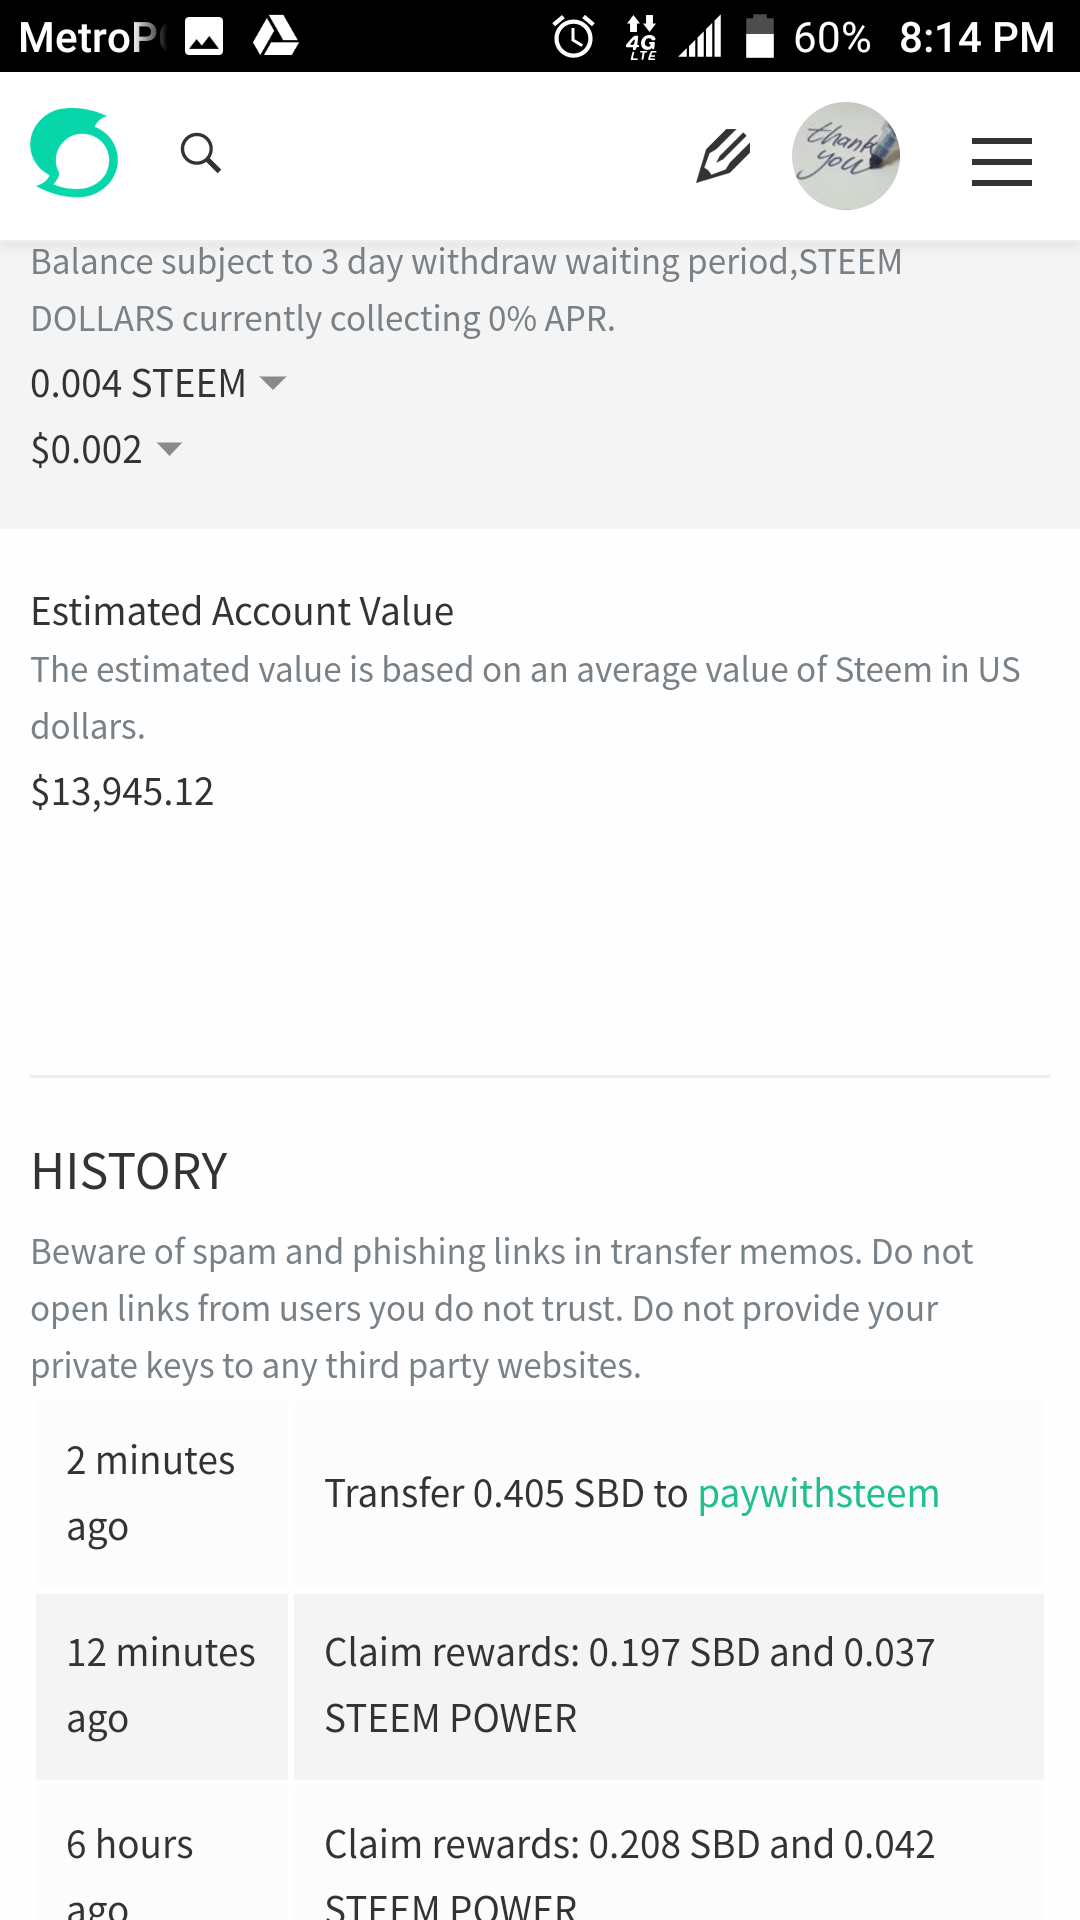Tap the battery status icon
The width and height of the screenshot is (1080, 1920).
(x=760, y=37)
